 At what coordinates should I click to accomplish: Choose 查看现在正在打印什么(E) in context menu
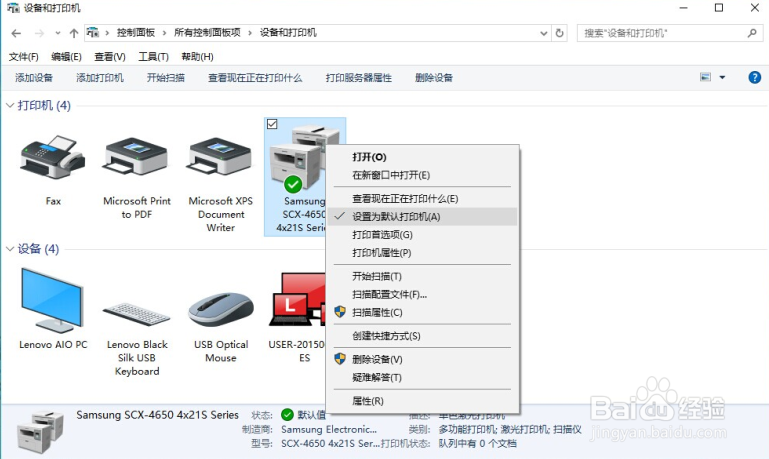point(422,199)
